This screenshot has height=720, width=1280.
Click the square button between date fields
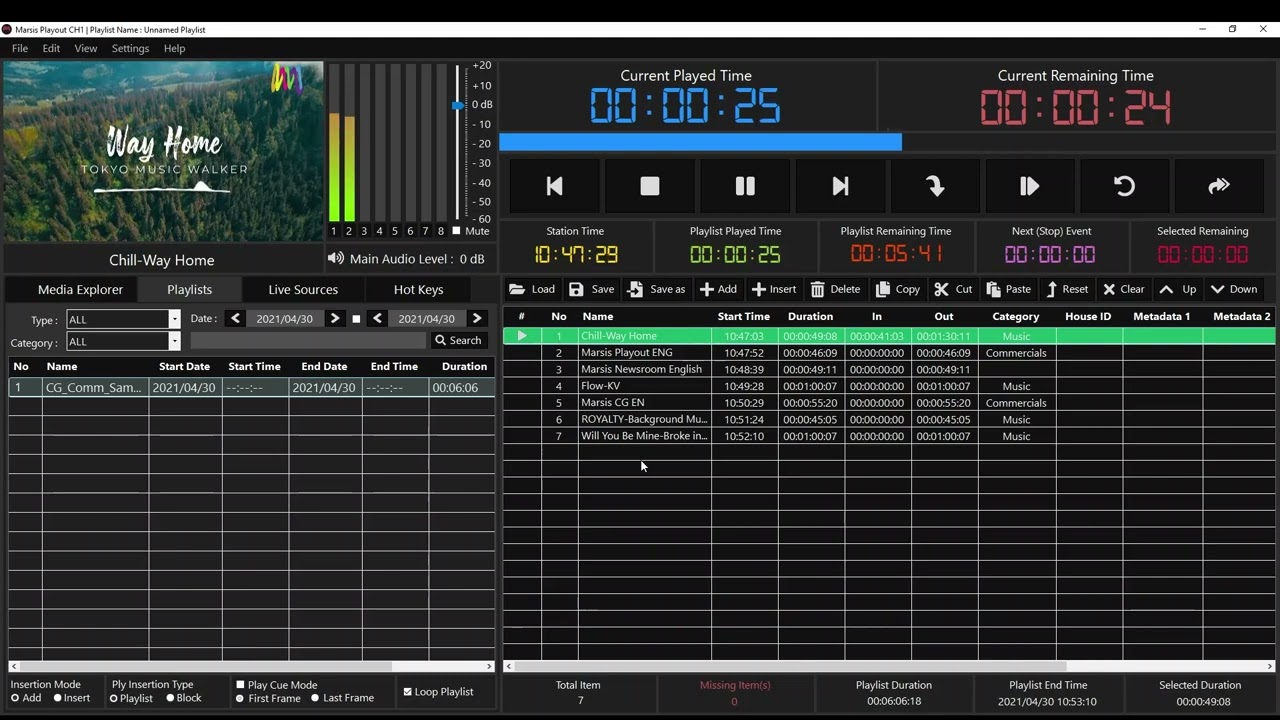(x=356, y=319)
